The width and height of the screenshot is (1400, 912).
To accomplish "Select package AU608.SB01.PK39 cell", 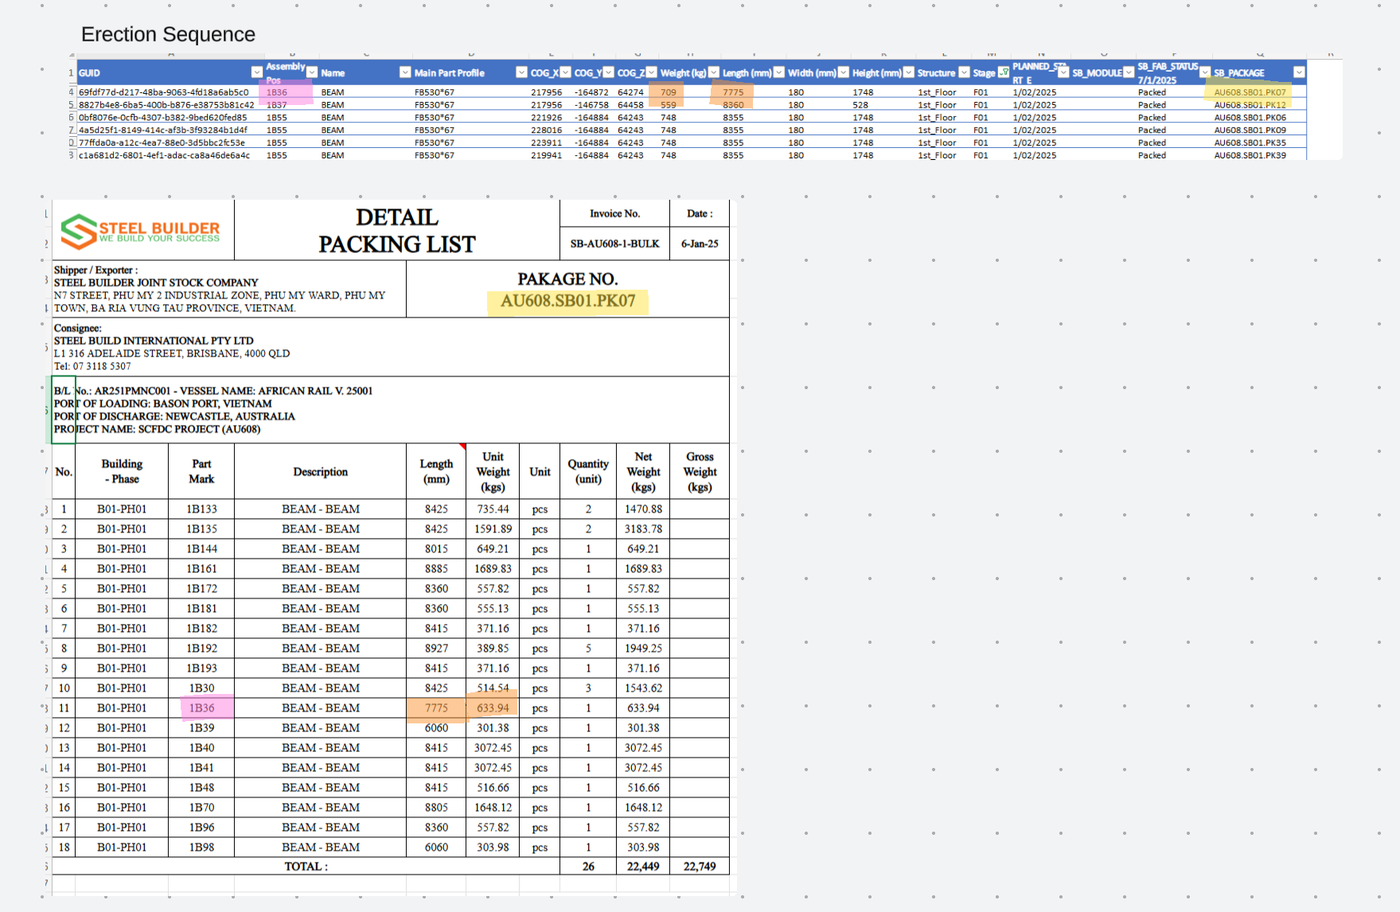I will coord(1250,155).
